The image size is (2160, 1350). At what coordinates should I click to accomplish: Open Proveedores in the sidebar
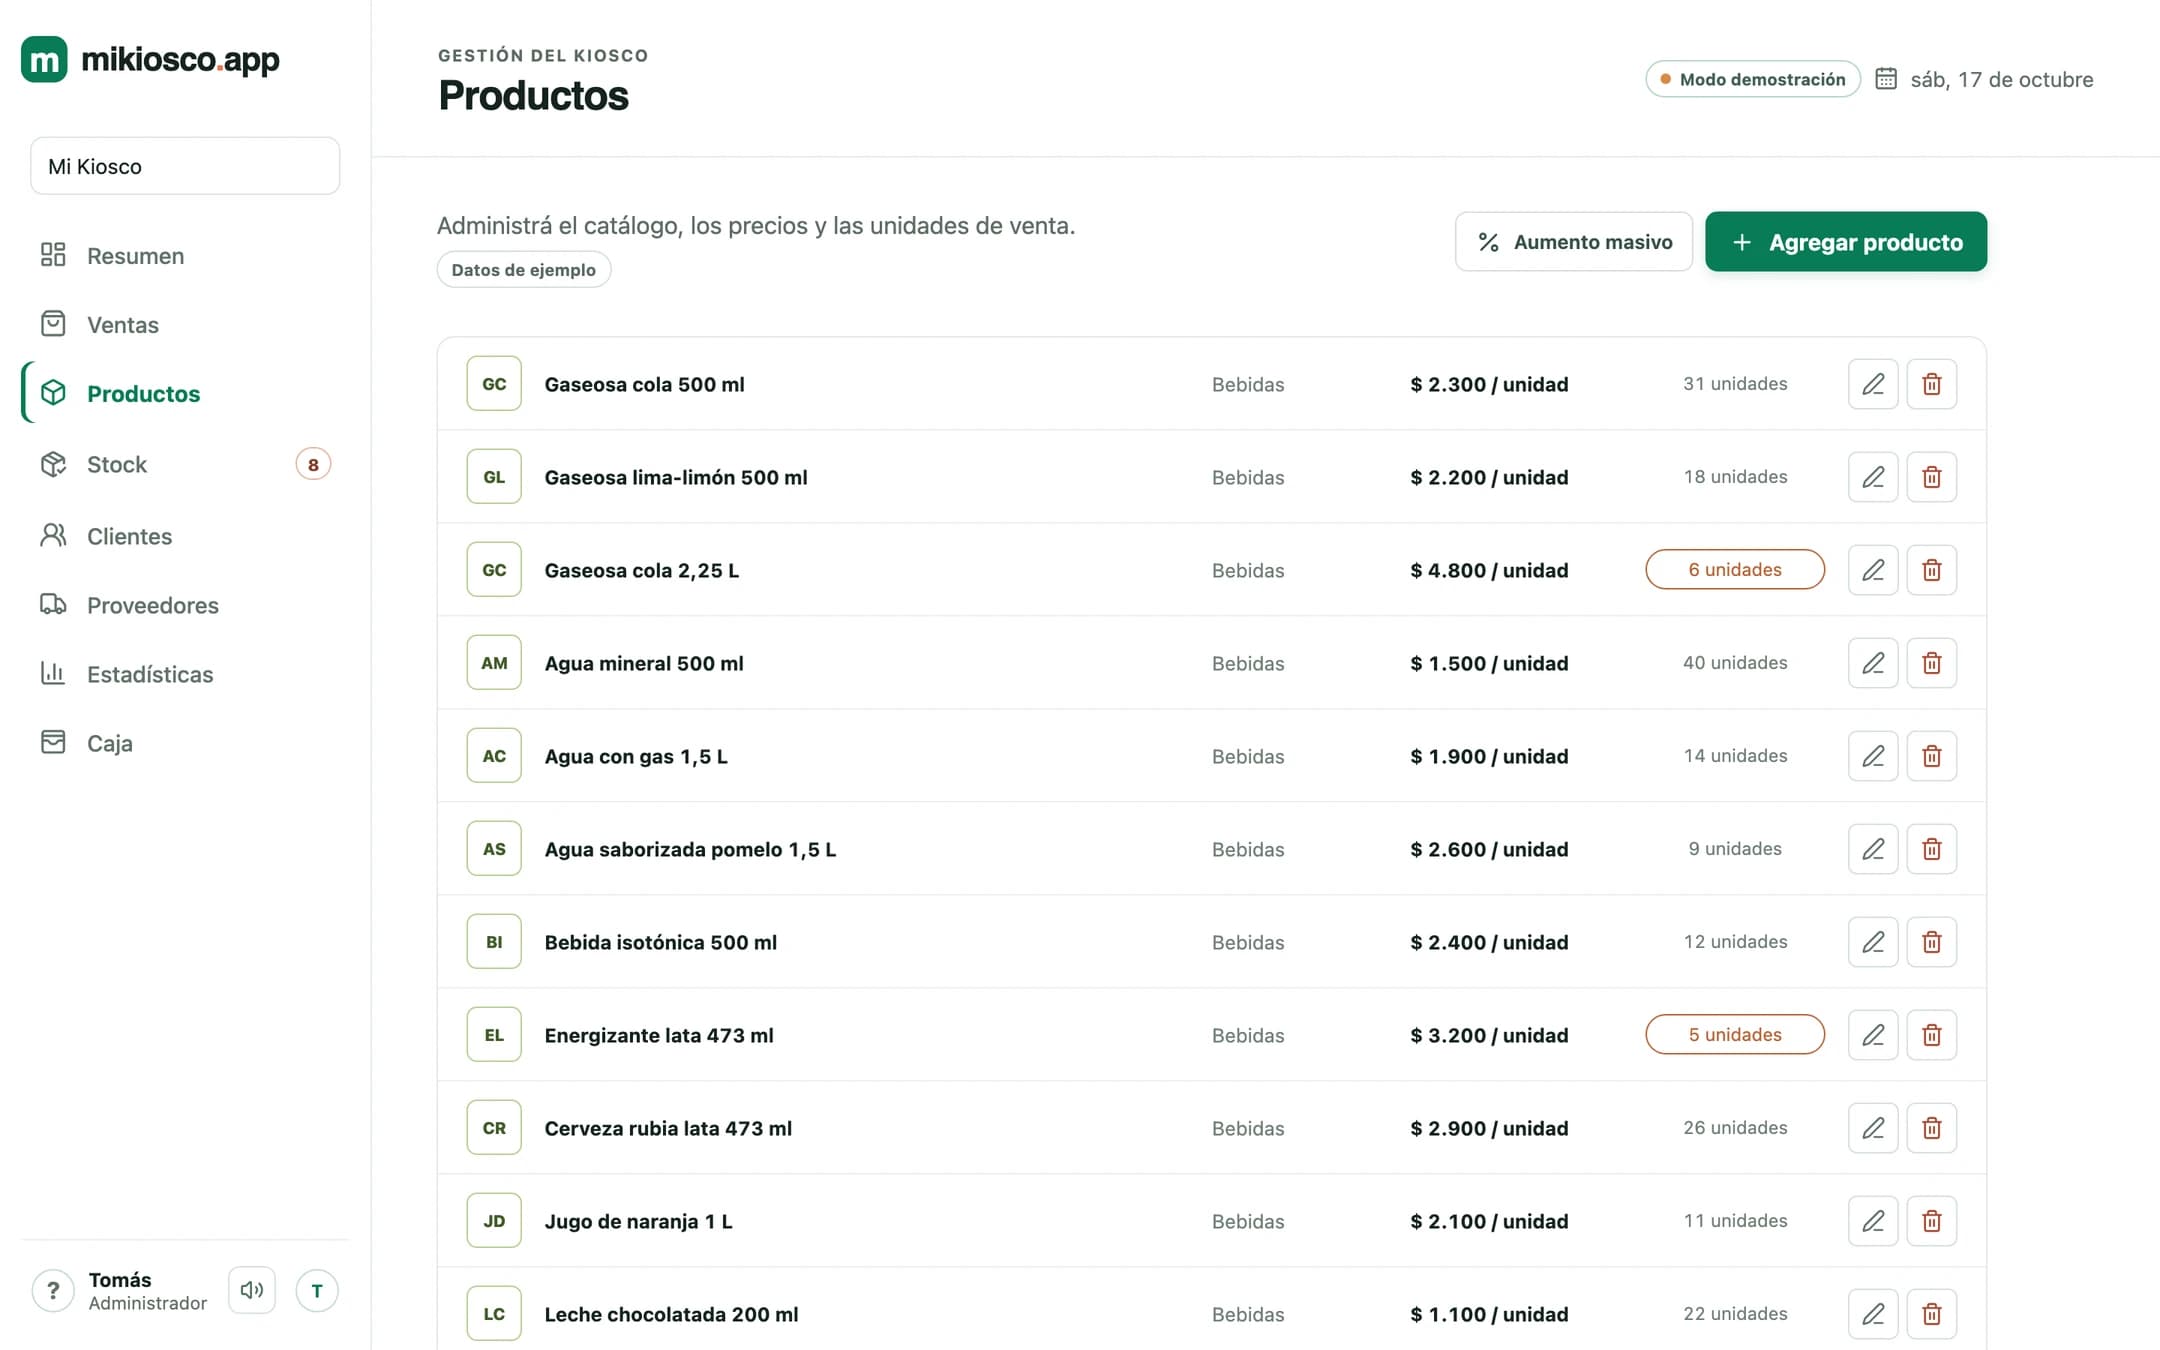pyautogui.click(x=186, y=605)
